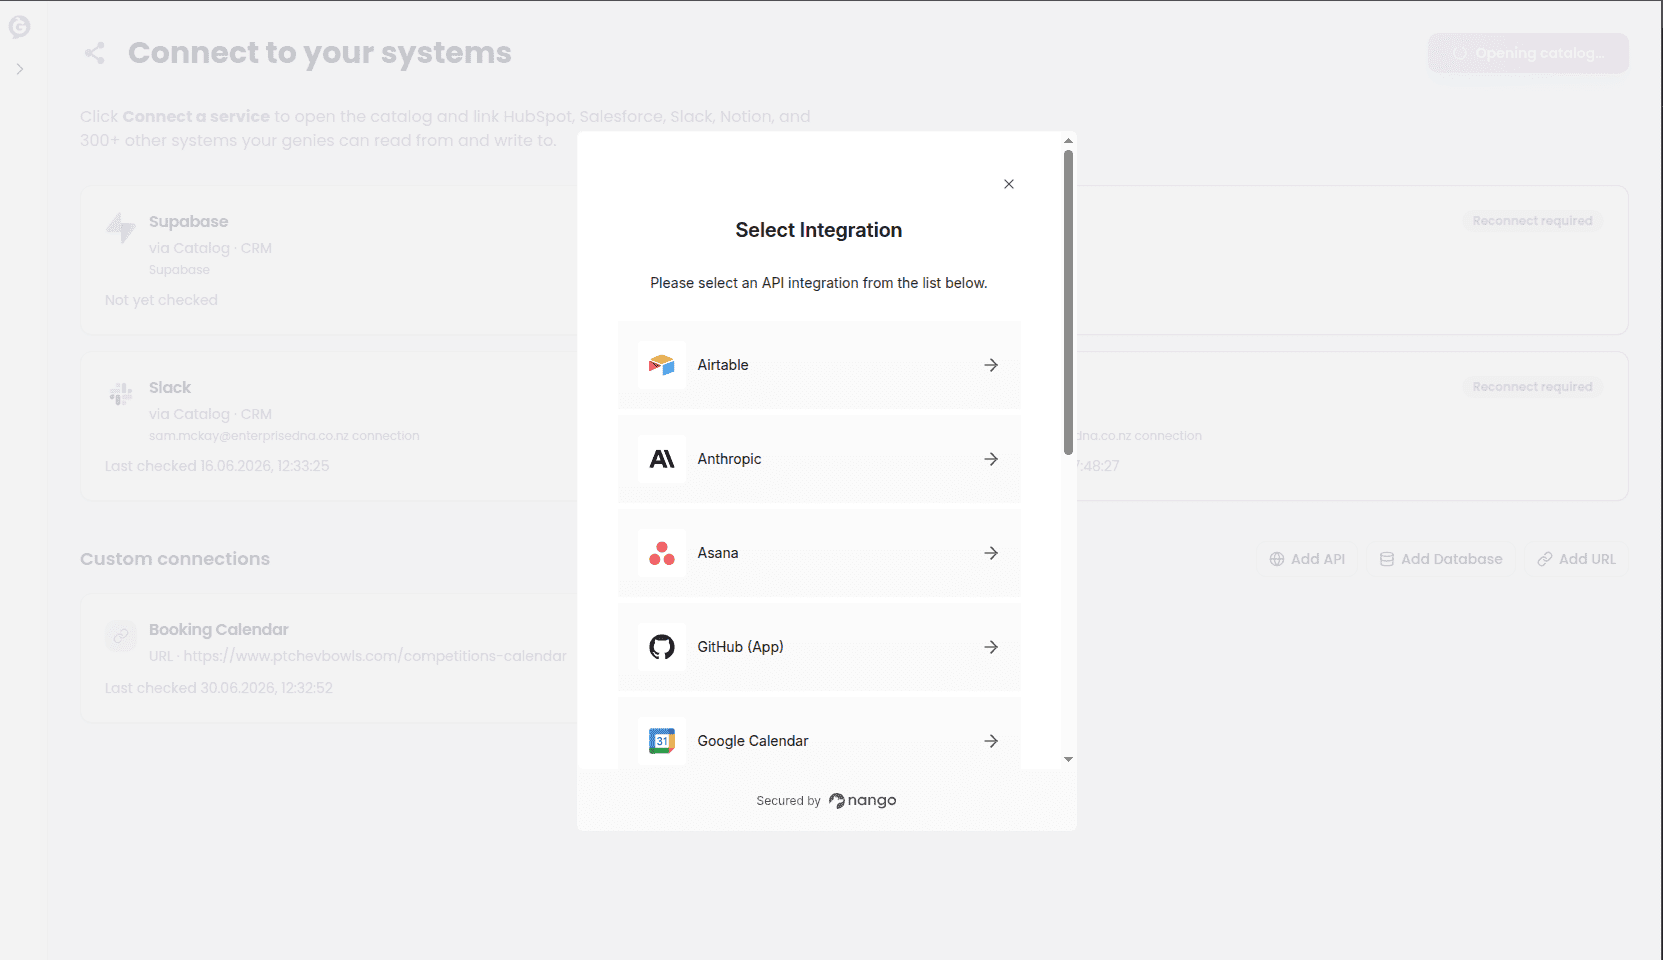Select the Asana integration label
Image resolution: width=1663 pixels, height=960 pixels.
[718, 553]
